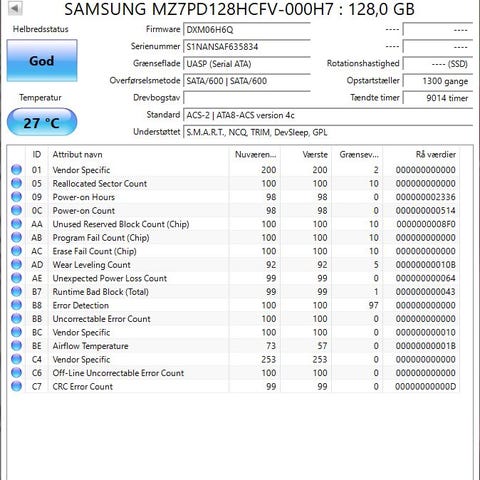The width and height of the screenshot is (480, 480).
Task: Click ID cell B7
Action: pos(37,292)
